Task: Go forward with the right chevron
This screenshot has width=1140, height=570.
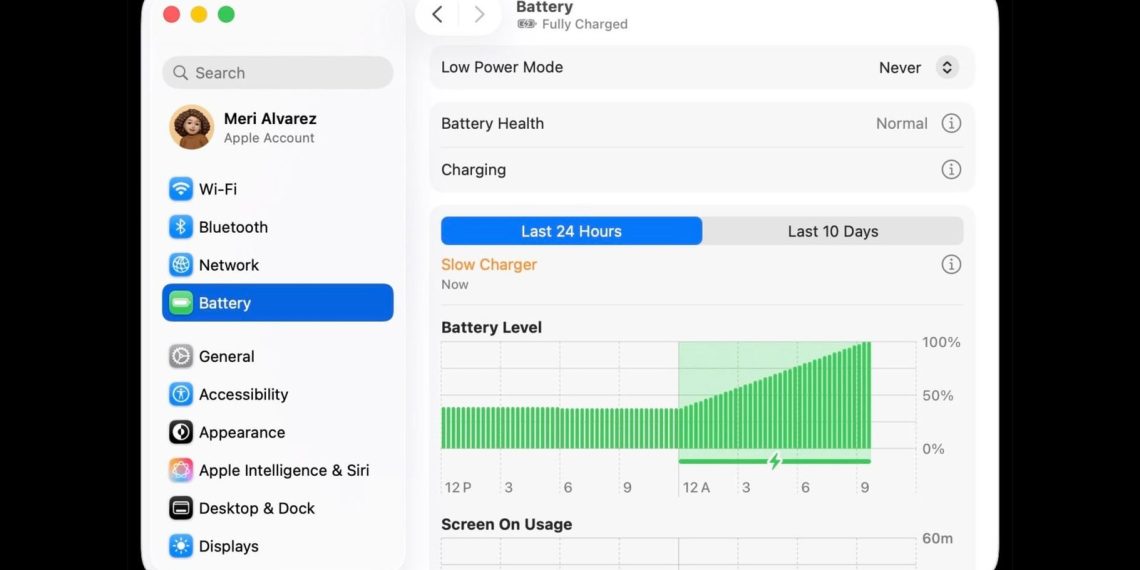Action: [479, 15]
